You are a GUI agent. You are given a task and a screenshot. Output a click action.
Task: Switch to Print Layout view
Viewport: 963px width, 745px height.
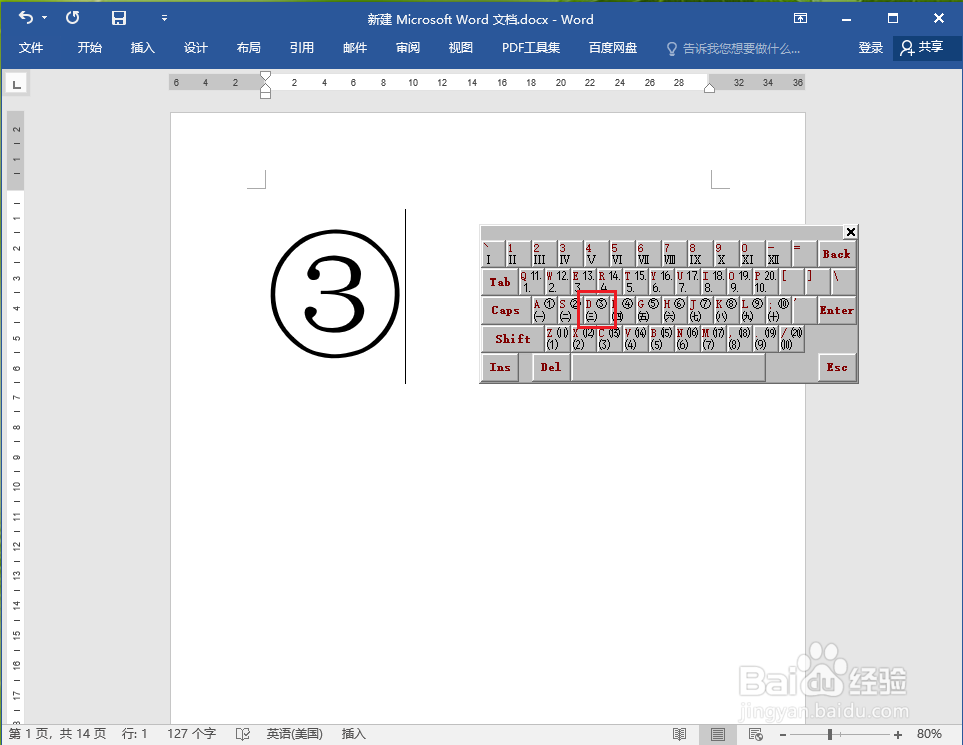click(717, 734)
